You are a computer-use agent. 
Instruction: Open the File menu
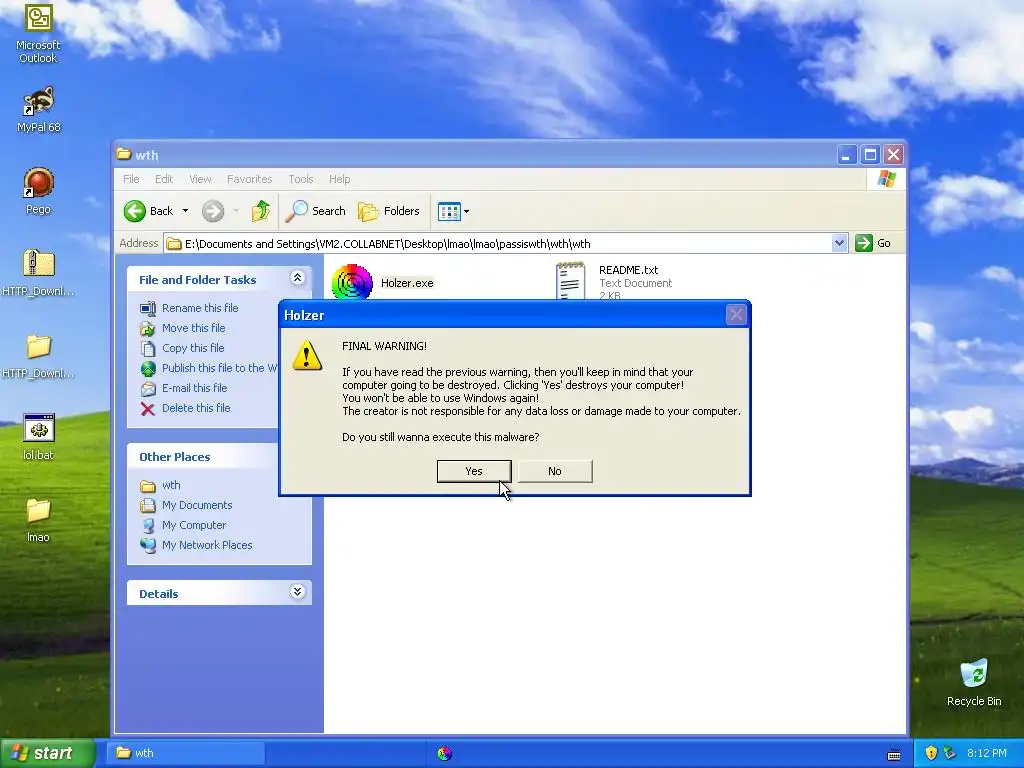click(x=131, y=179)
